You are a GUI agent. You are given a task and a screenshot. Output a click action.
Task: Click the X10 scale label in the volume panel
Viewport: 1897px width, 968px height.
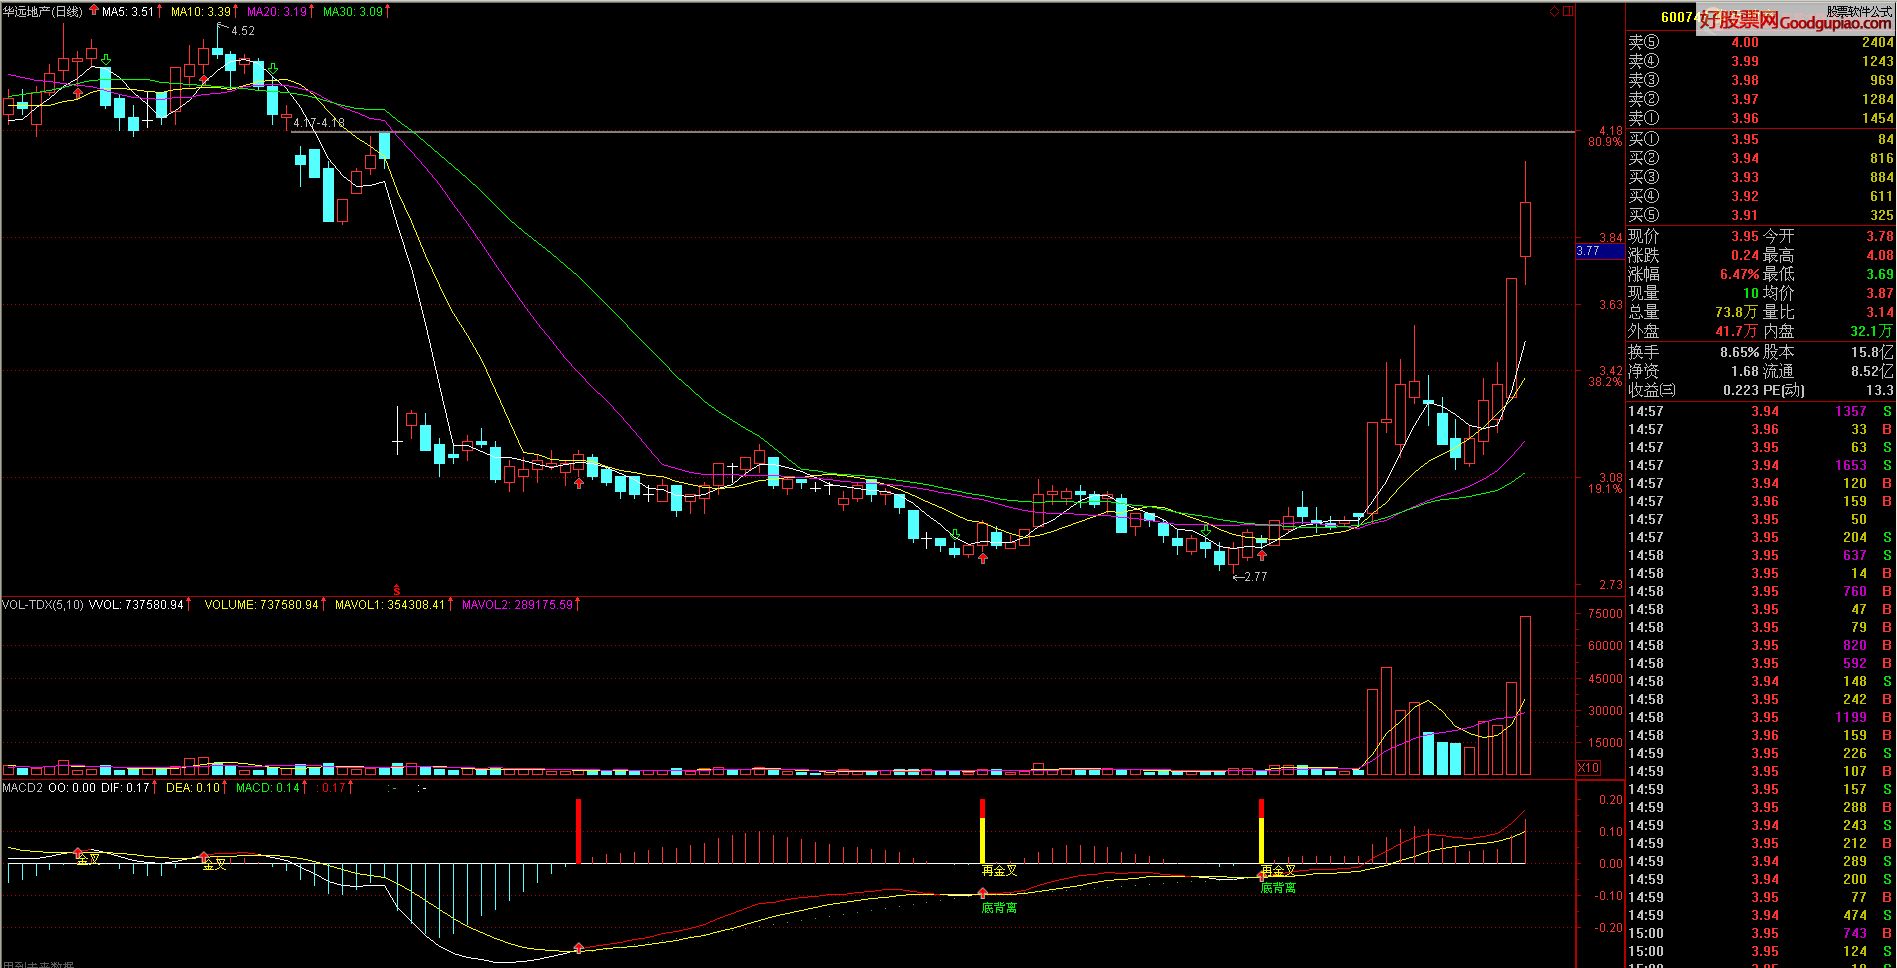(x=1588, y=768)
